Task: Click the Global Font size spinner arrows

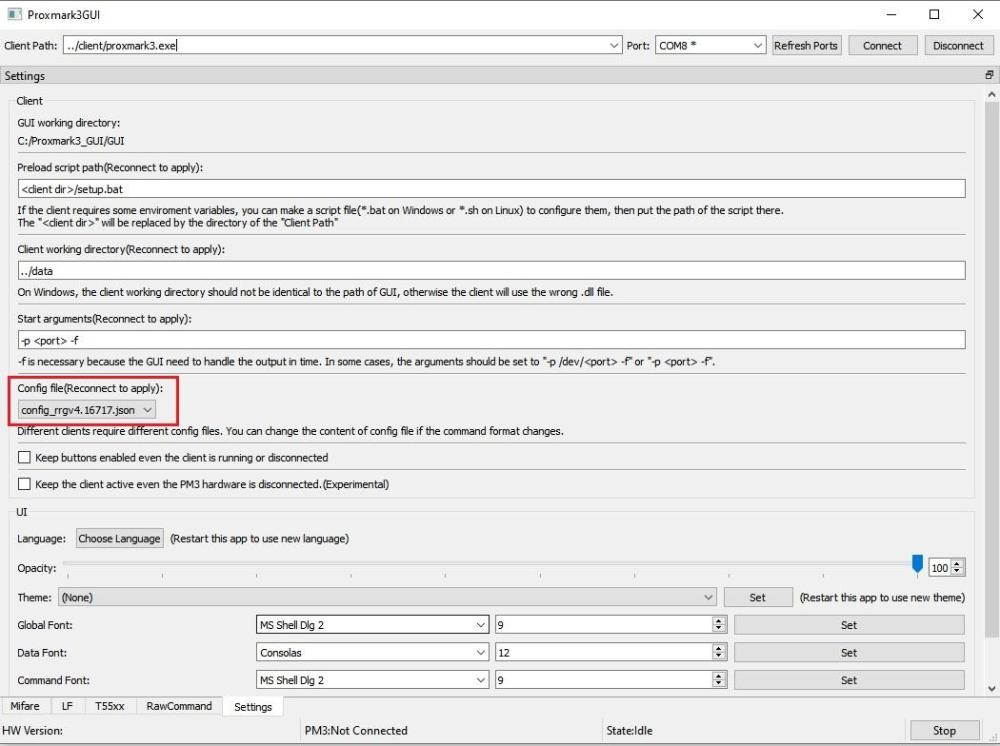Action: click(x=719, y=625)
